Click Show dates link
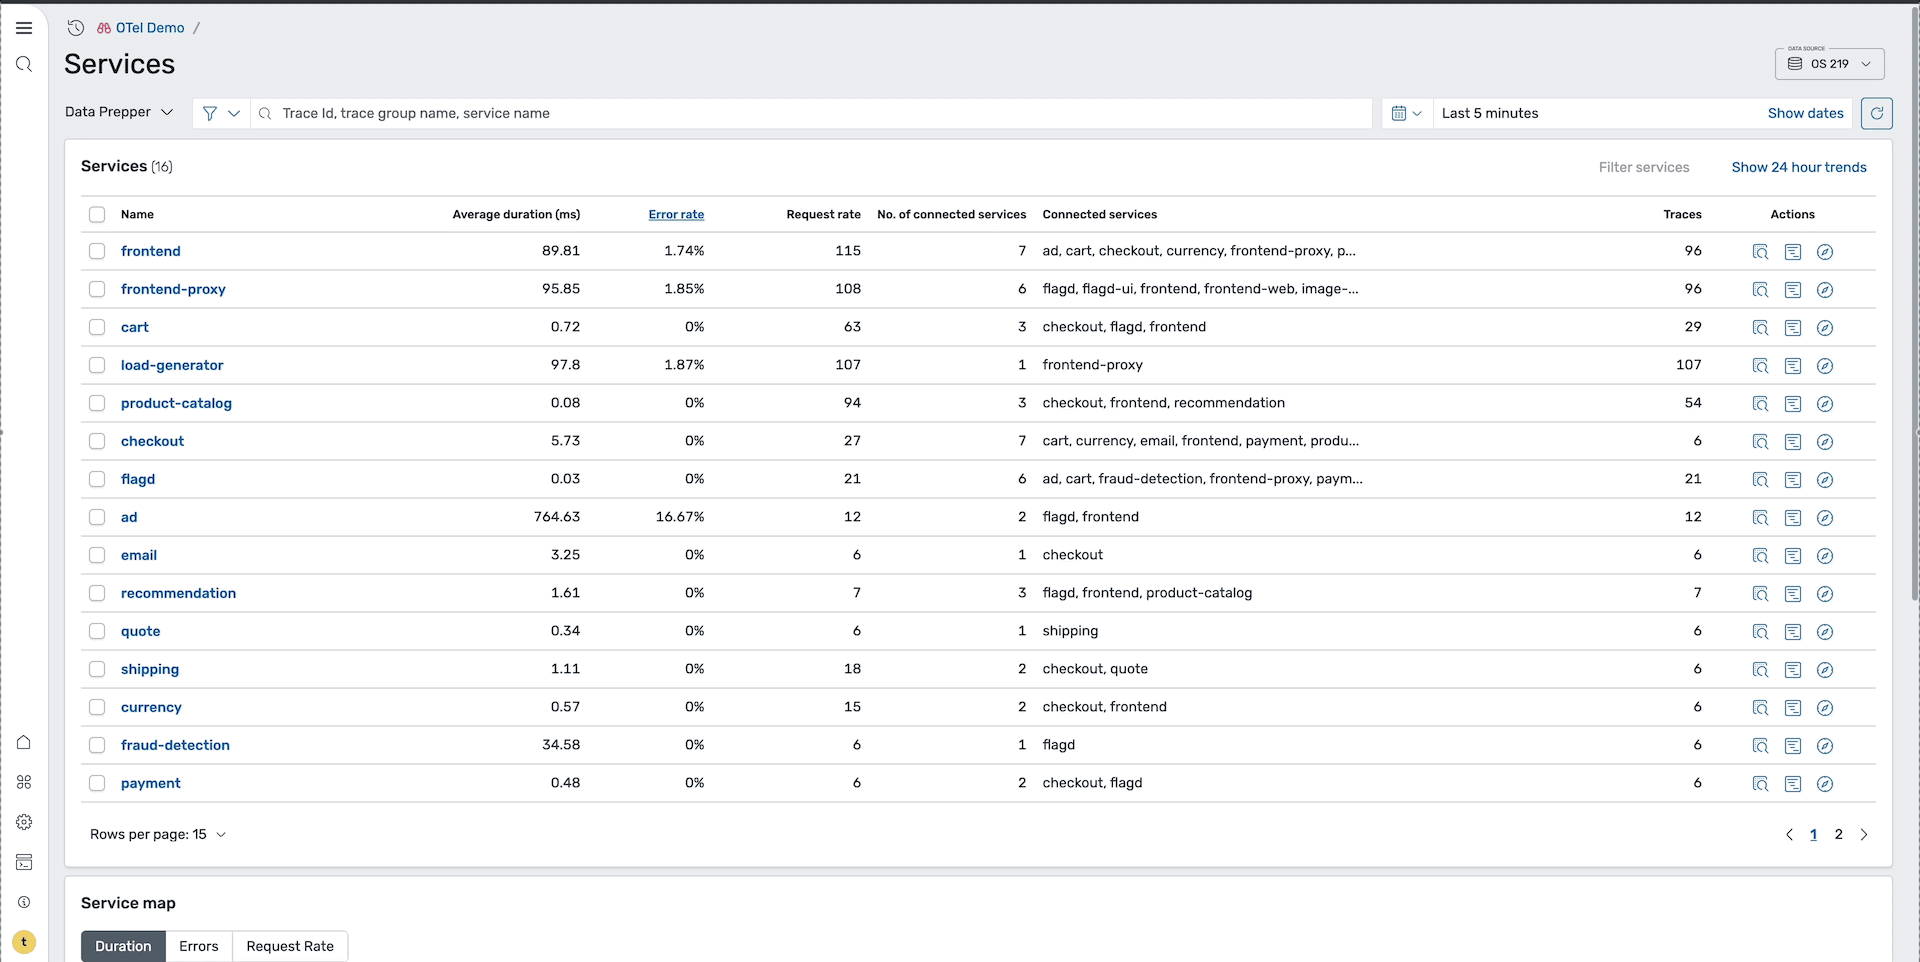Screen dimensions: 1920x962 pos(1805,113)
